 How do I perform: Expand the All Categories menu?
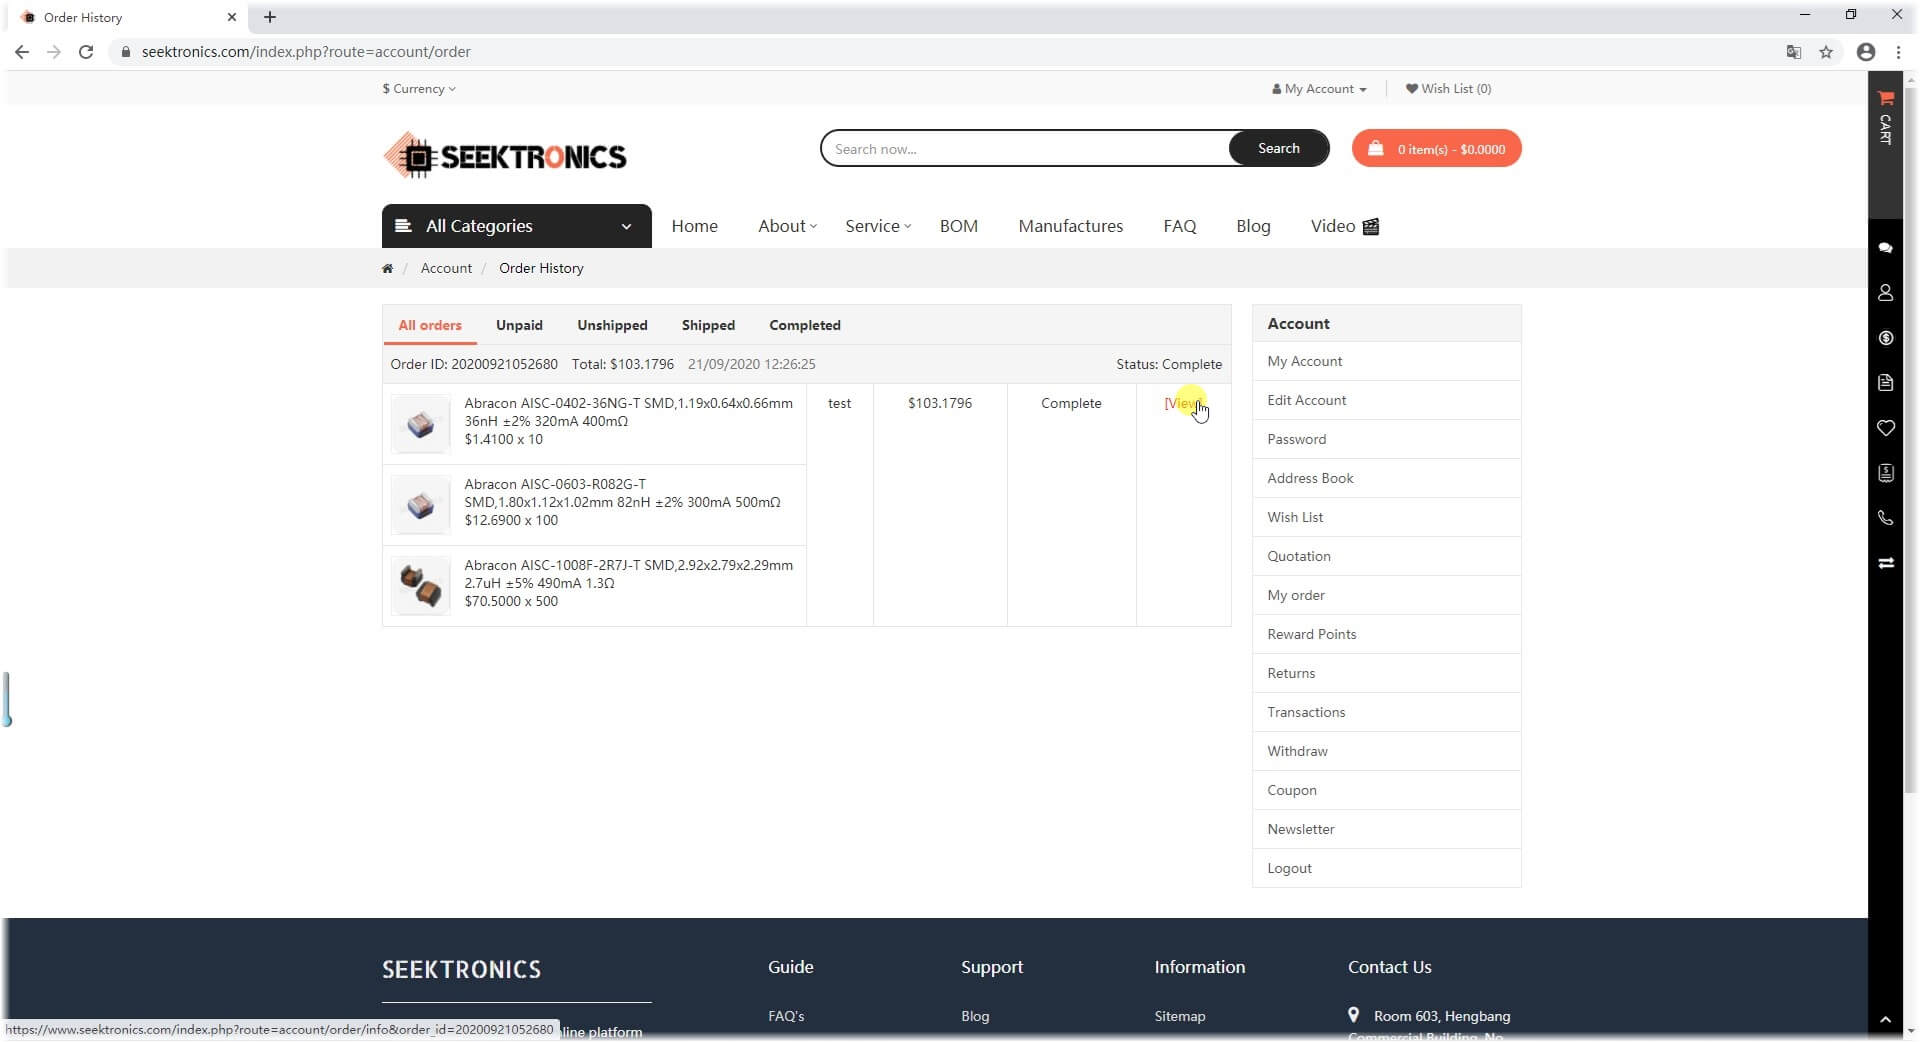[x=516, y=226]
